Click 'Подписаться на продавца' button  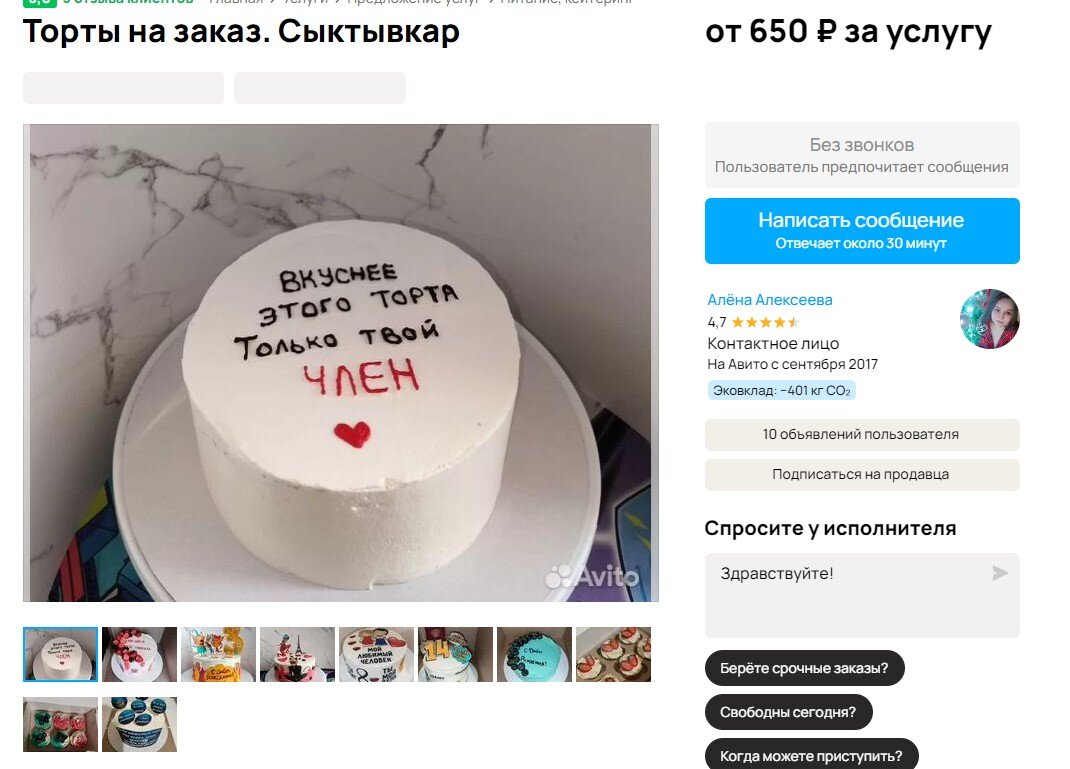[x=862, y=474]
